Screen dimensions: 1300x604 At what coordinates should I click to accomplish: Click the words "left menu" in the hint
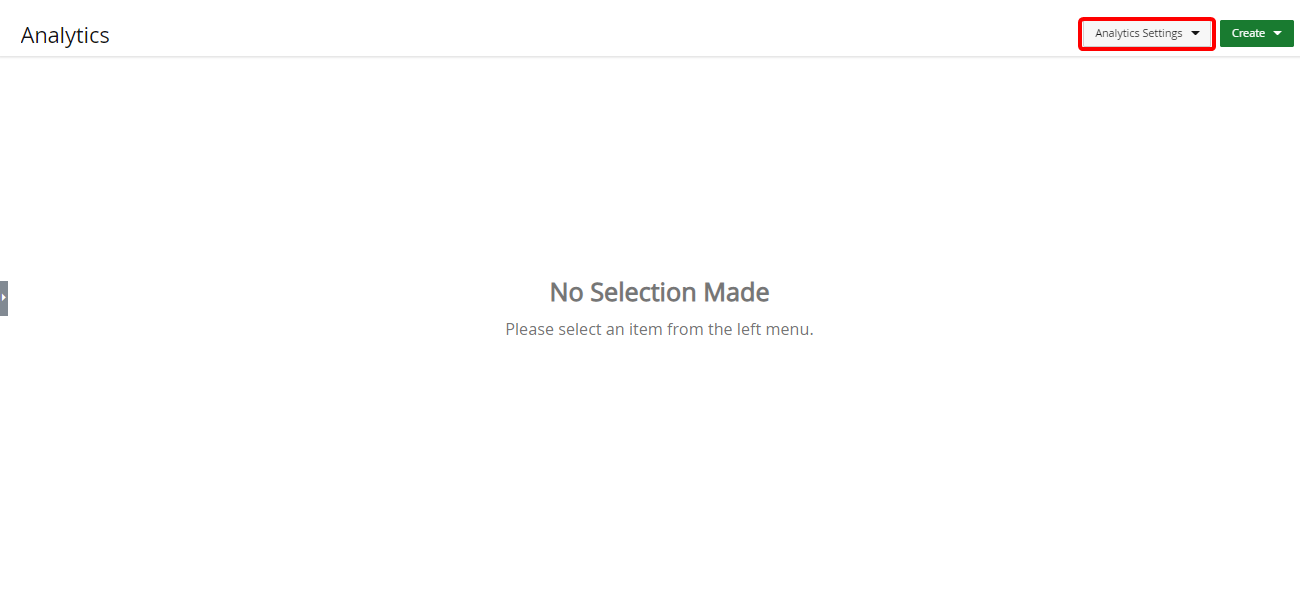pyautogui.click(x=775, y=329)
